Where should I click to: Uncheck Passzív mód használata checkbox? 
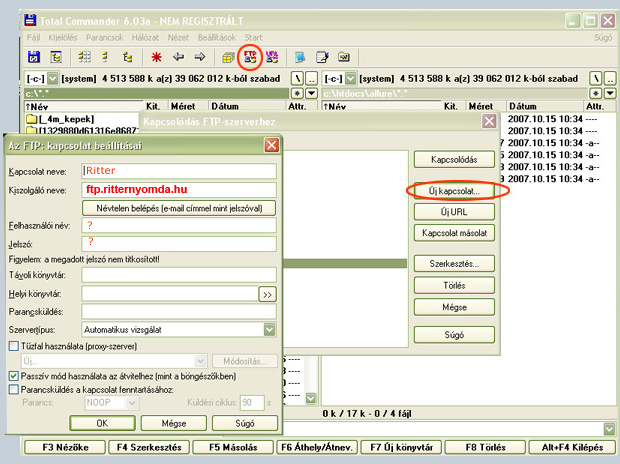click(13, 375)
